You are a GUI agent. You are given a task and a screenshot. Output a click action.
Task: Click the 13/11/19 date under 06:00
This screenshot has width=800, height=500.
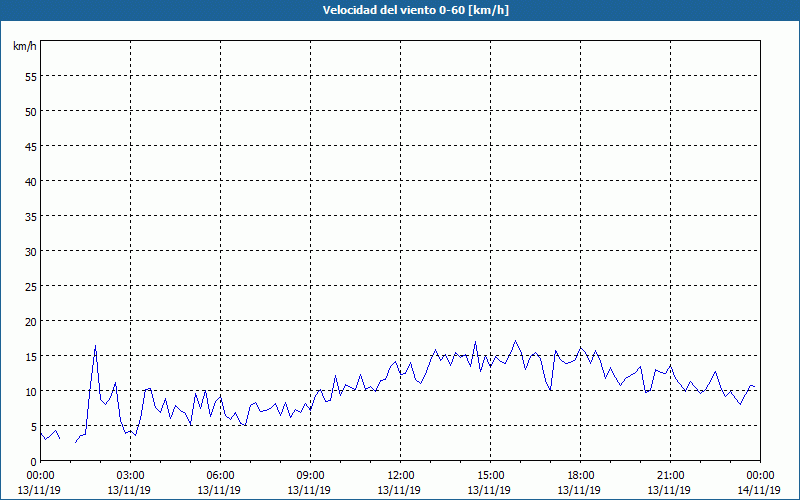tap(219, 490)
